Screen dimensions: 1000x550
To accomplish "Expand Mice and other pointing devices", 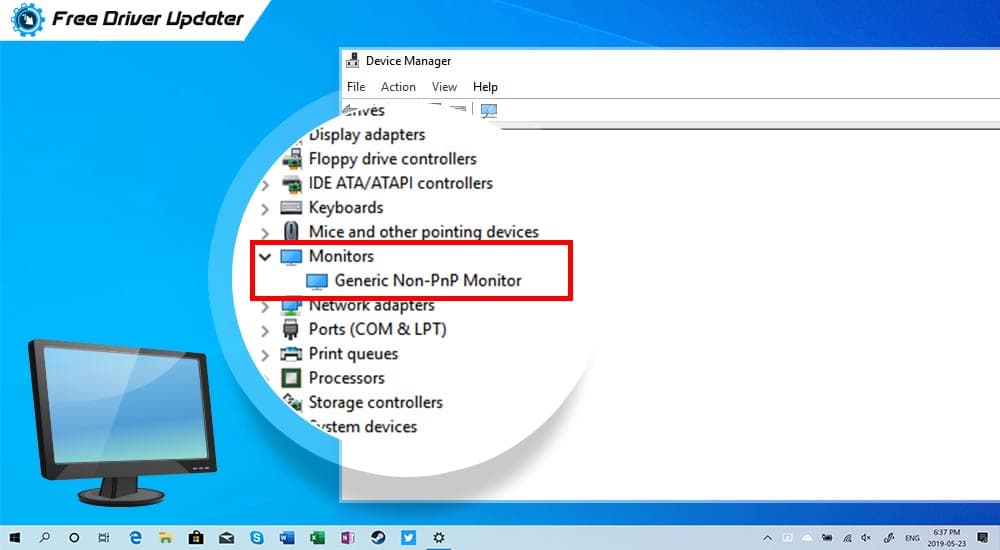I will click(x=265, y=234).
